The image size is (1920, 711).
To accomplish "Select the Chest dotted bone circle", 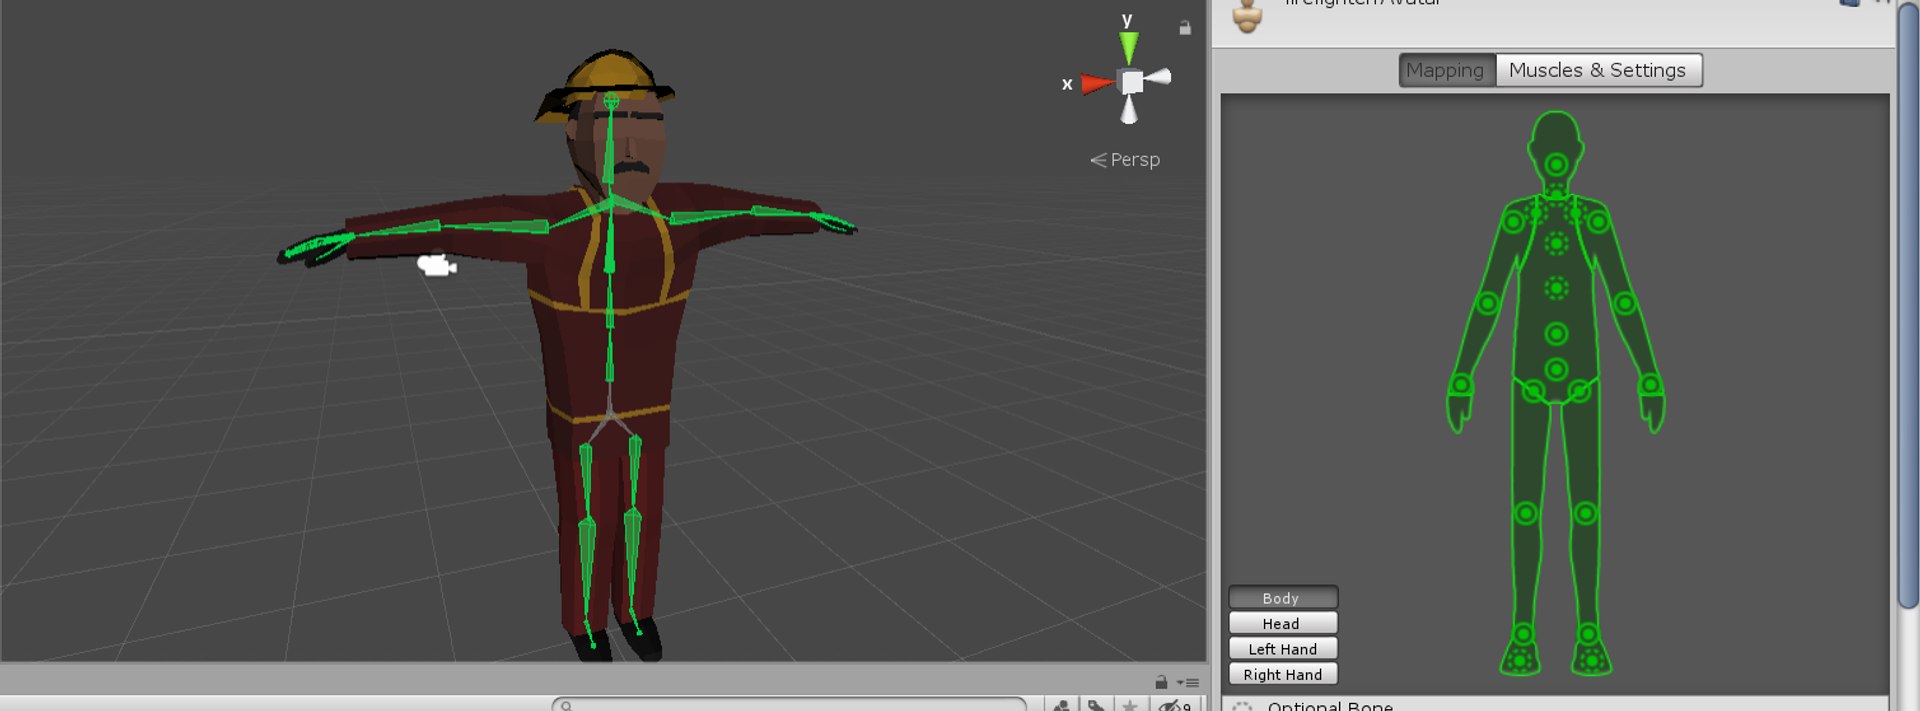I will [x=1556, y=289].
